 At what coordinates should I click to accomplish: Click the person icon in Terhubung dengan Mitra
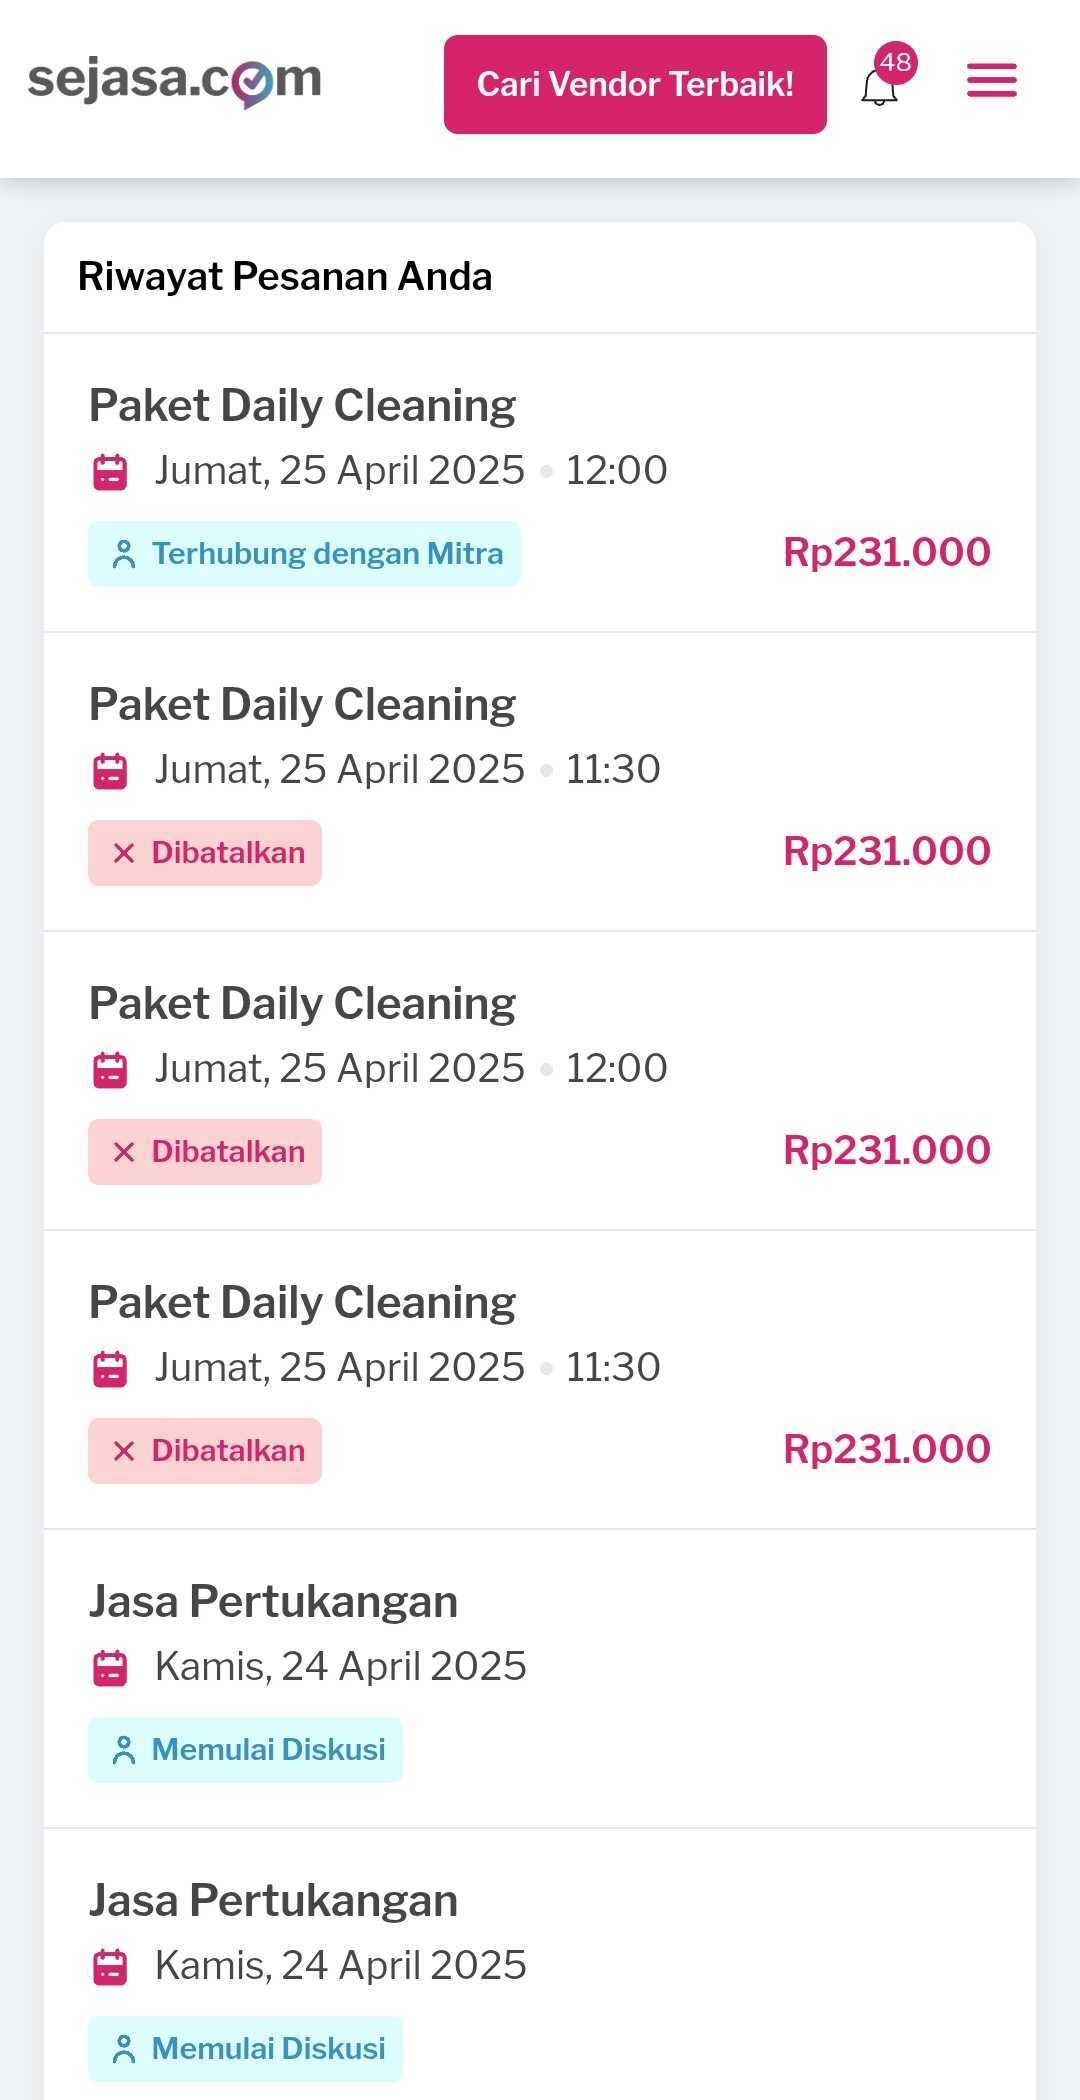[x=124, y=554]
